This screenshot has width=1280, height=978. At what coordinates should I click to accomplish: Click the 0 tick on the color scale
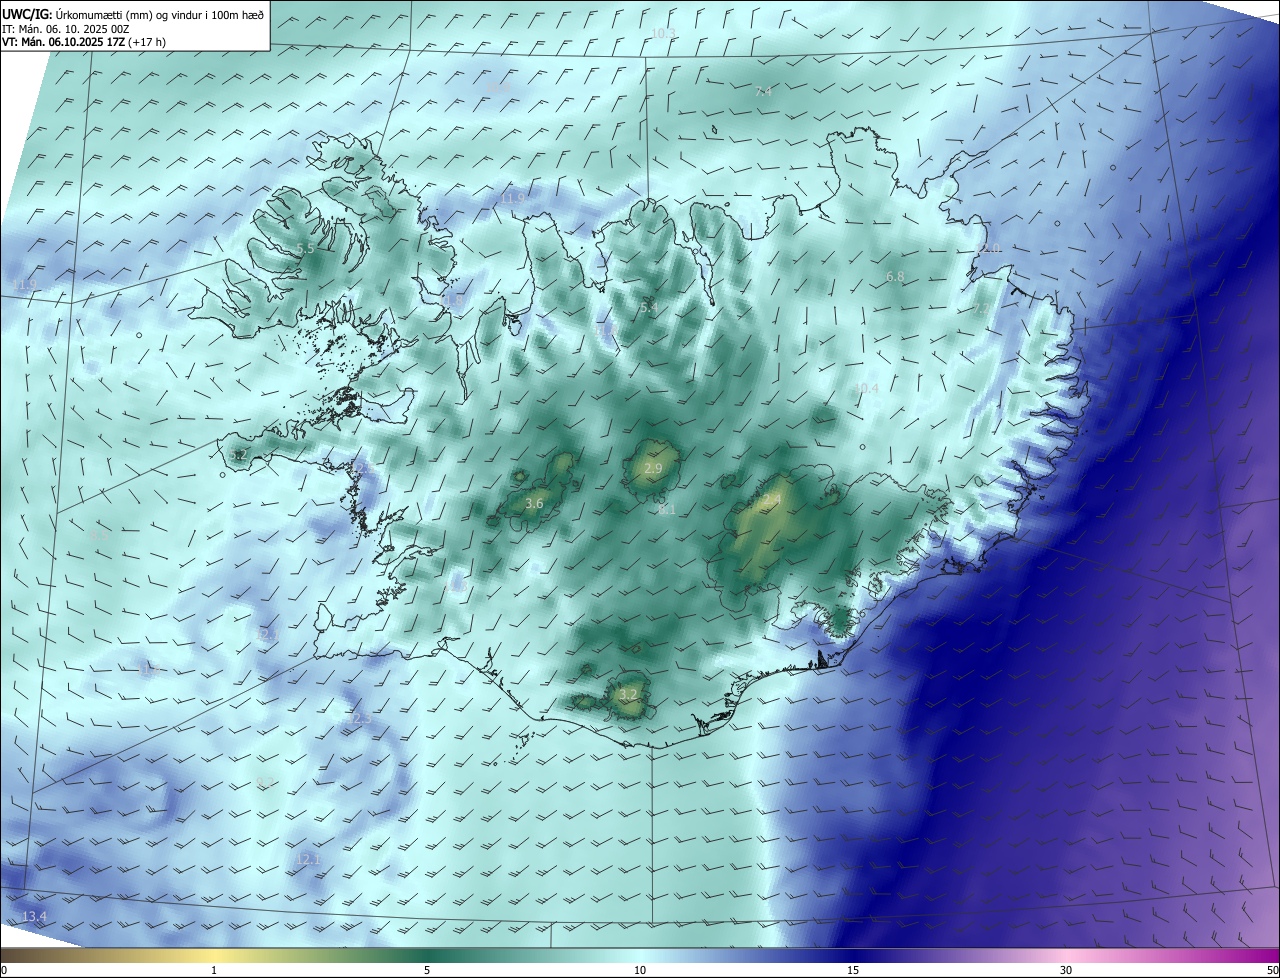[x=3, y=970]
